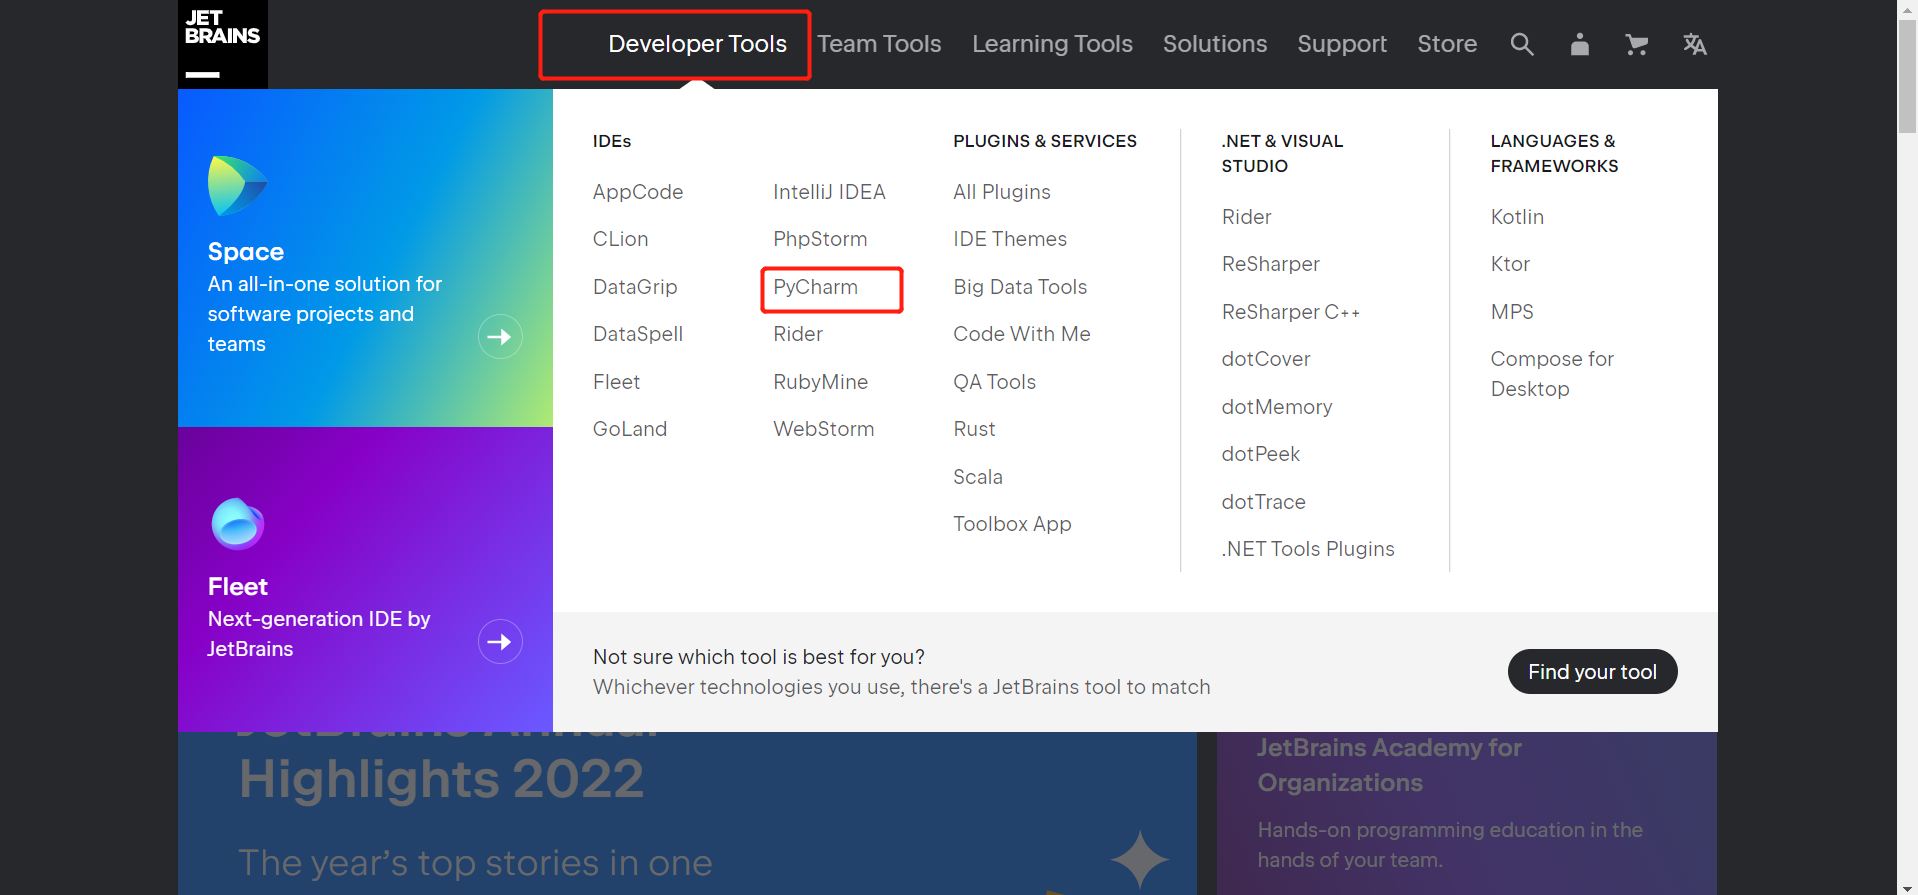This screenshot has width=1918, height=895.
Task: Select DataGrip from the IDEs list
Action: point(635,287)
